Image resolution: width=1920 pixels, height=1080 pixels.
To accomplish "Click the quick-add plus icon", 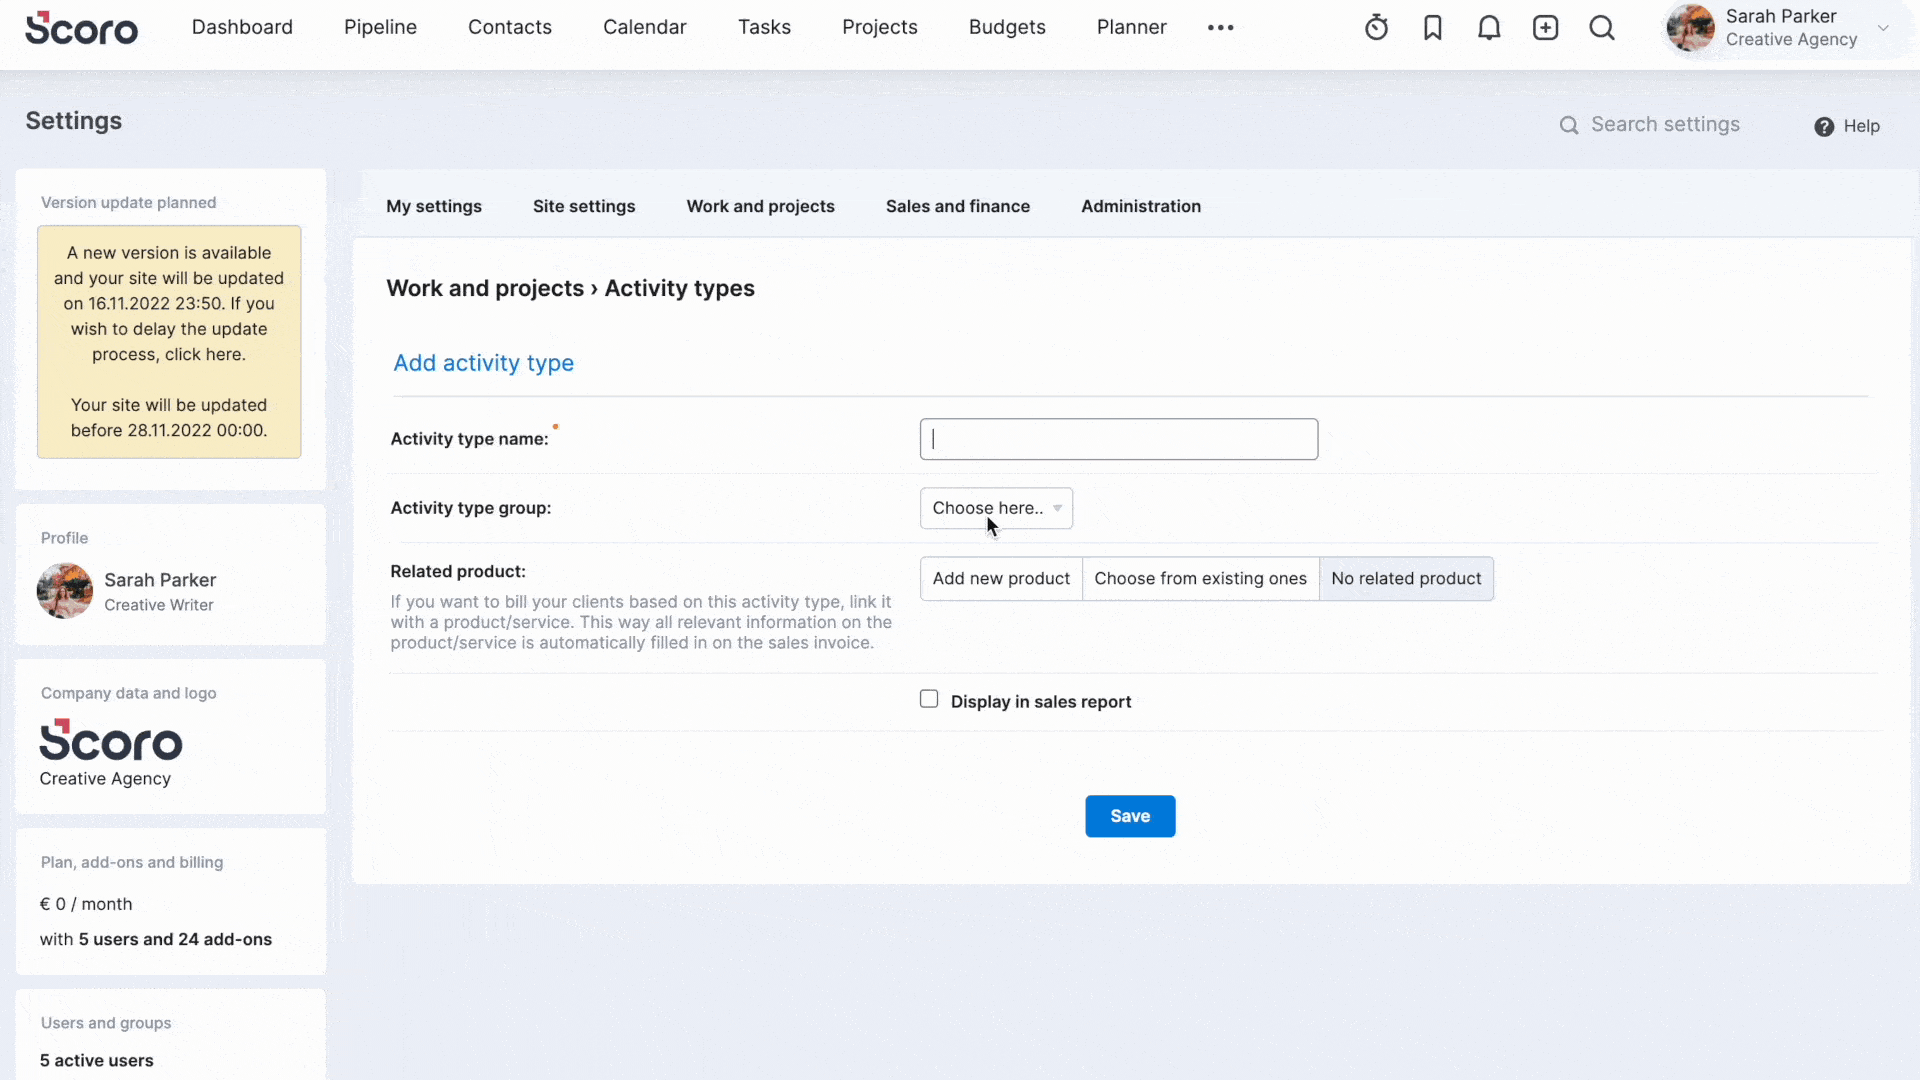I will (x=1545, y=26).
